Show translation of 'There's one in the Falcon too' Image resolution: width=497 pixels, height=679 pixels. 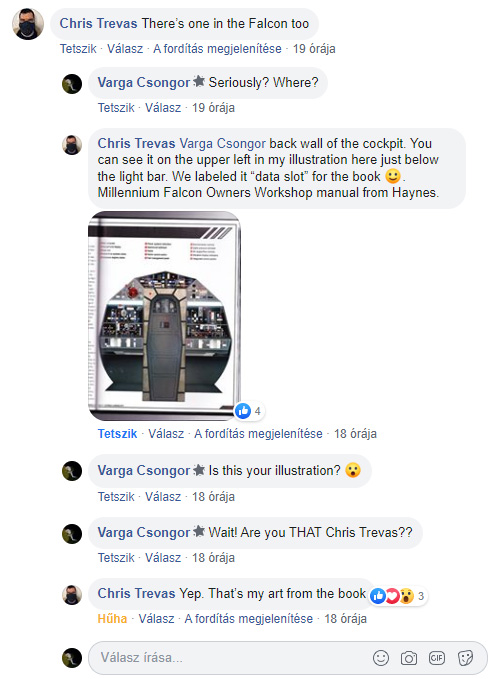click(x=217, y=48)
